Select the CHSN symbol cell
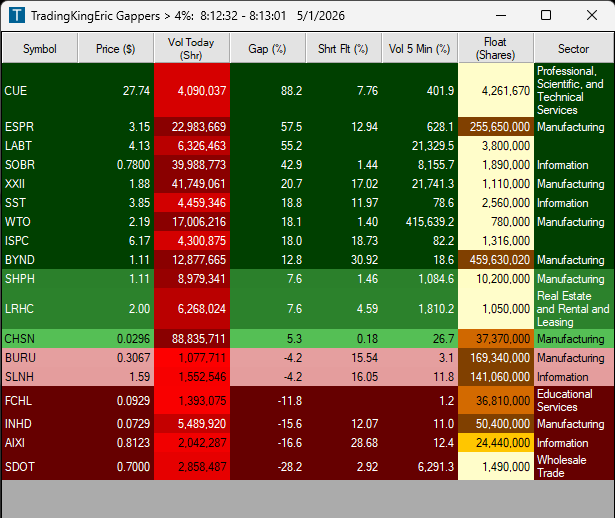 (40, 338)
